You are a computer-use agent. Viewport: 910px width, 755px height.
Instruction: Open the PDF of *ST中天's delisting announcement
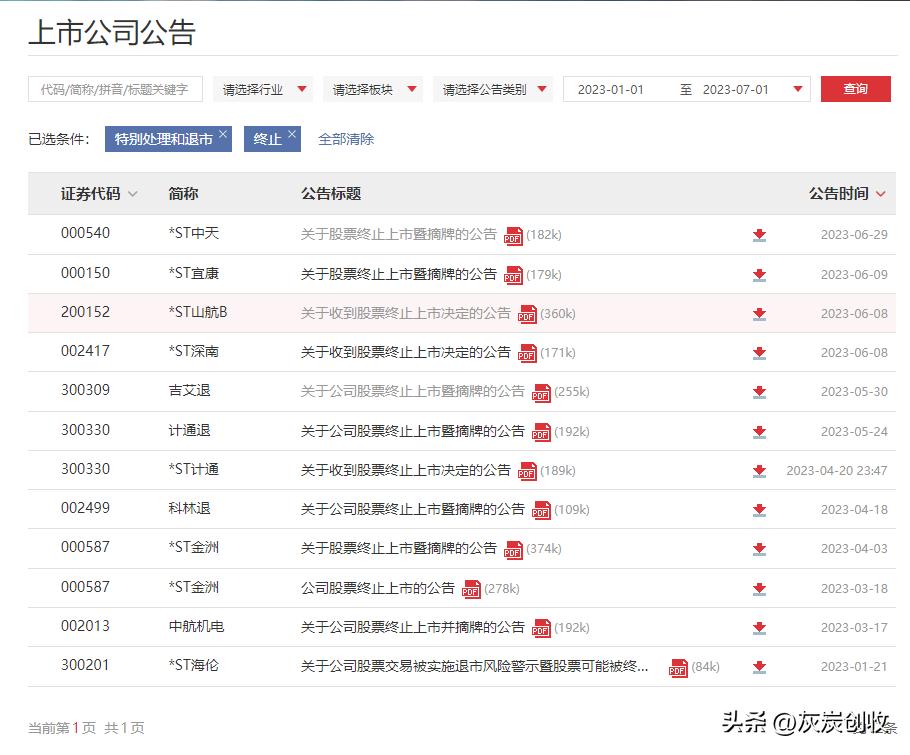[513, 236]
